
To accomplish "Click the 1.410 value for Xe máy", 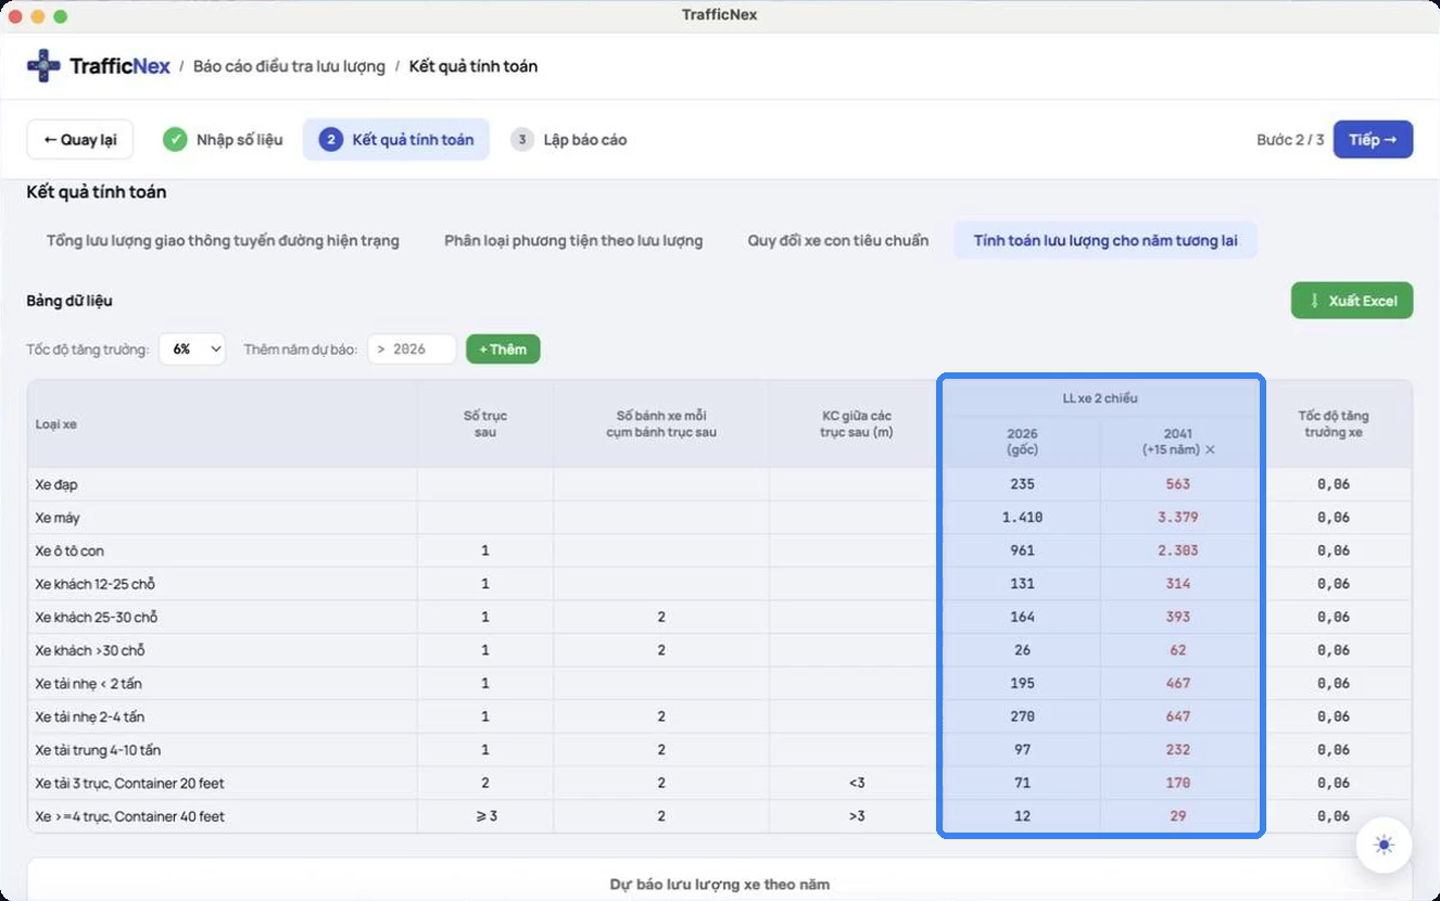I will pos(1022,517).
